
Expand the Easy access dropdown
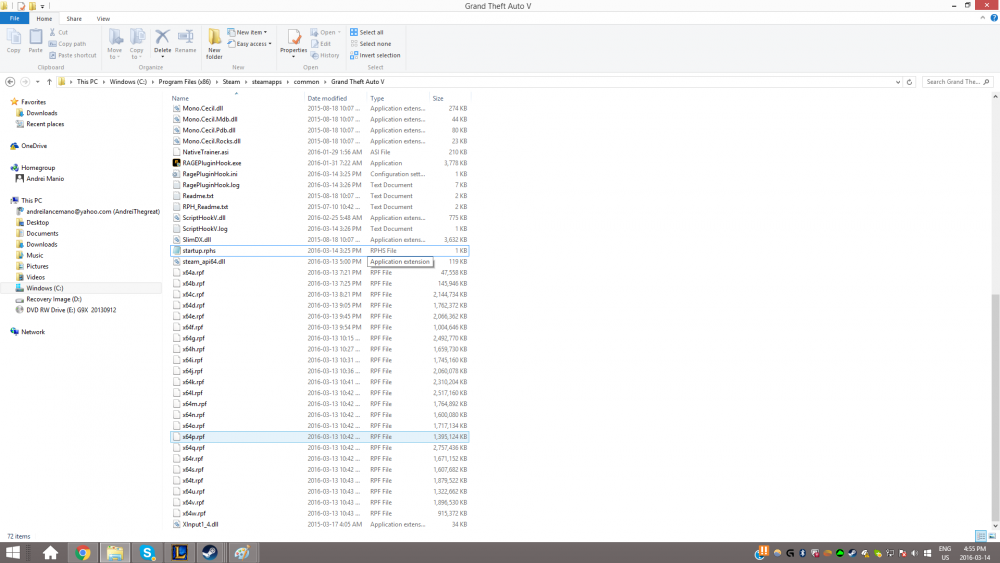270,44
